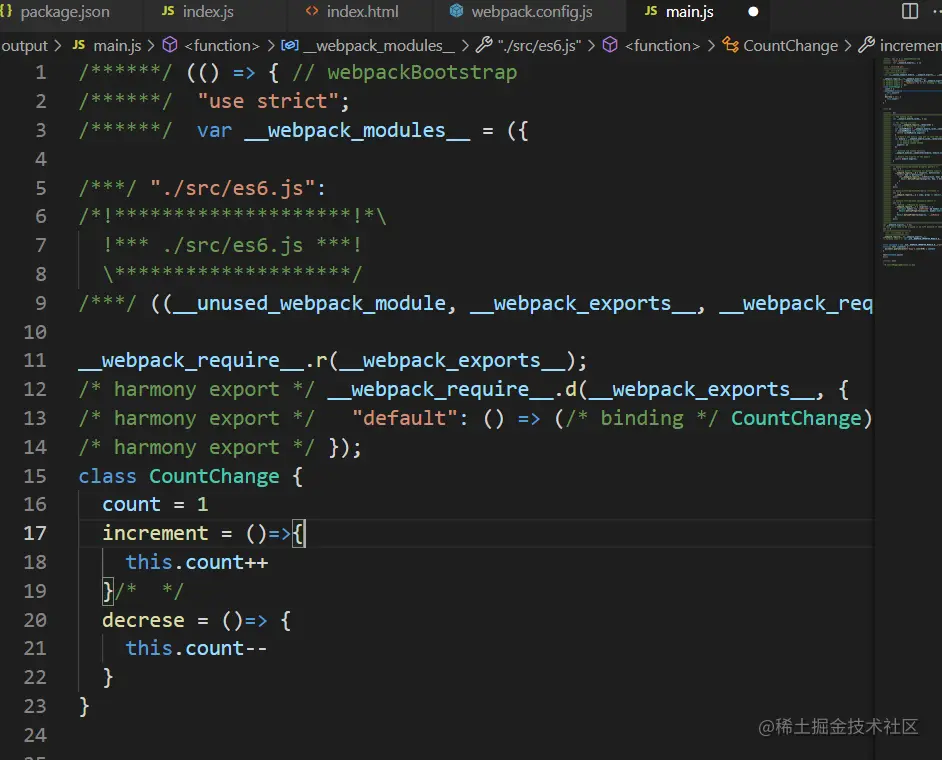
Task: Click the split editor icon
Action: (x=910, y=11)
